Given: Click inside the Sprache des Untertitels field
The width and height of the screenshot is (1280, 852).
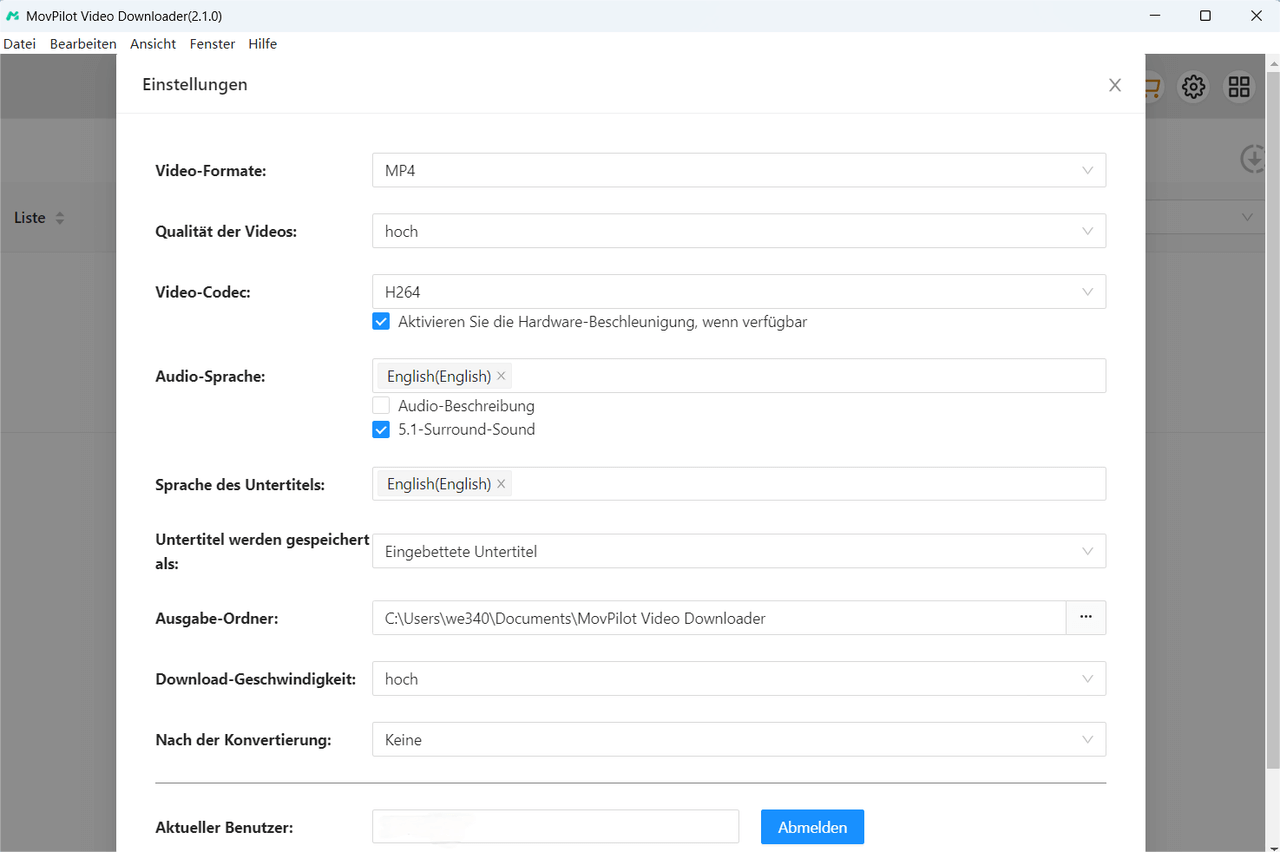Looking at the screenshot, I should point(739,484).
